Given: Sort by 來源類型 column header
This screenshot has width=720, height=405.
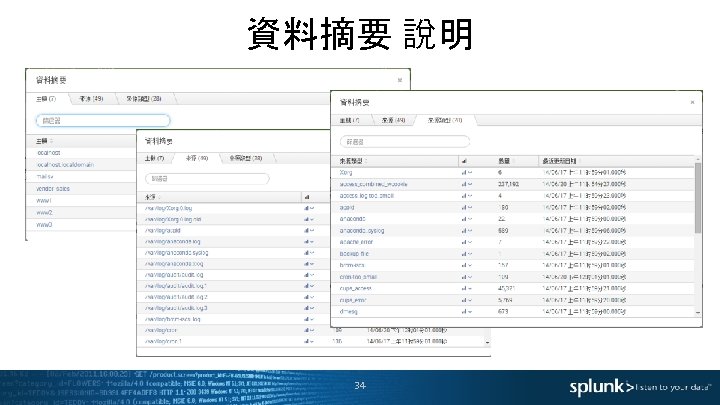Looking at the screenshot, I should click(x=354, y=161).
